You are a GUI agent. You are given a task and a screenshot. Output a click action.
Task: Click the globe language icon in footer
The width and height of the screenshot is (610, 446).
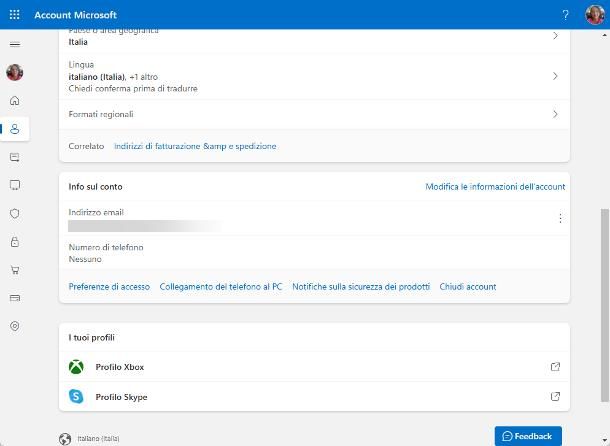click(x=65, y=439)
